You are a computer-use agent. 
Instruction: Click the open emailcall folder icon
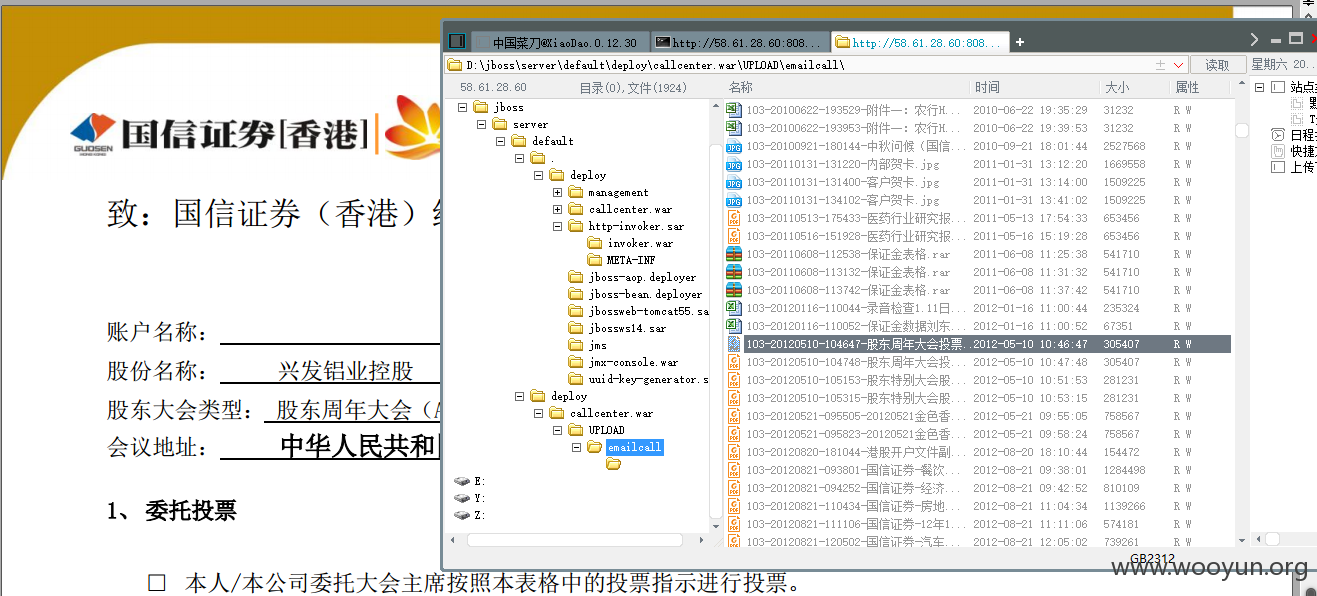(595, 447)
